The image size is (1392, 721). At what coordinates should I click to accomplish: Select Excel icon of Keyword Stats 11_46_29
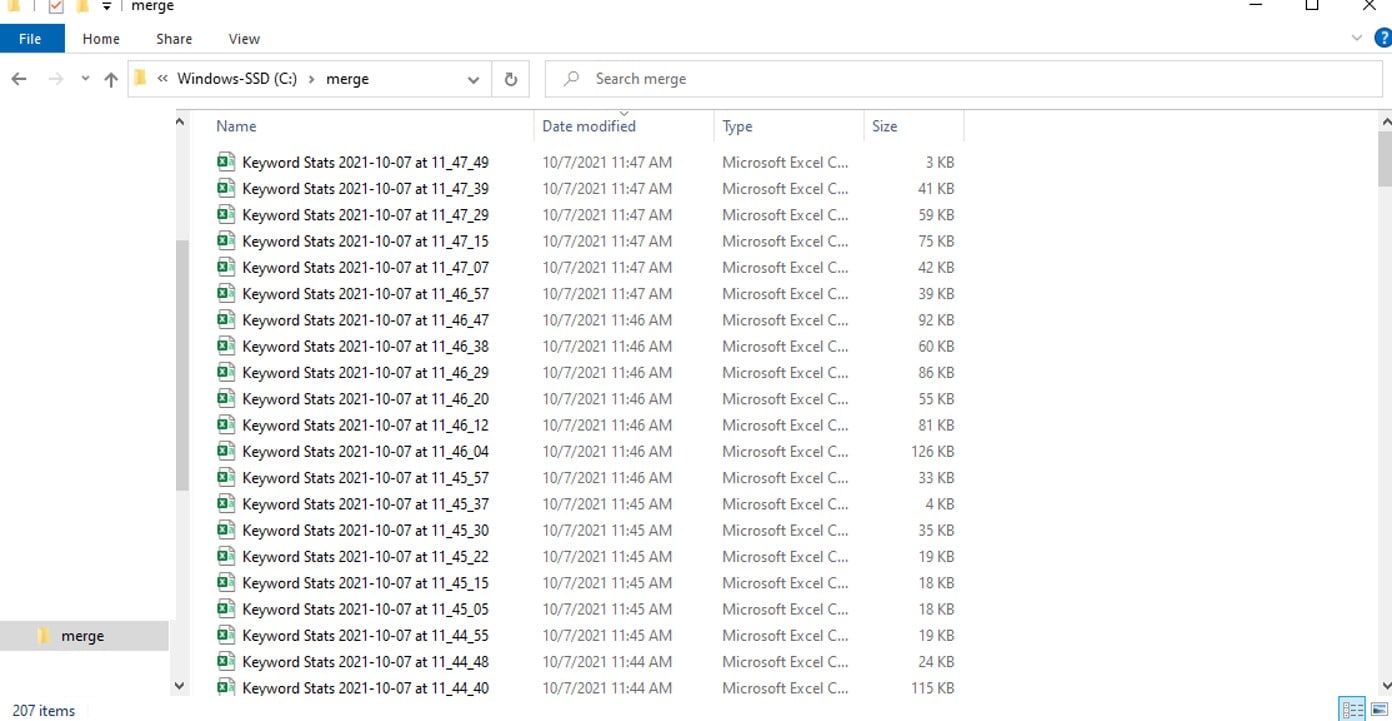pos(226,372)
